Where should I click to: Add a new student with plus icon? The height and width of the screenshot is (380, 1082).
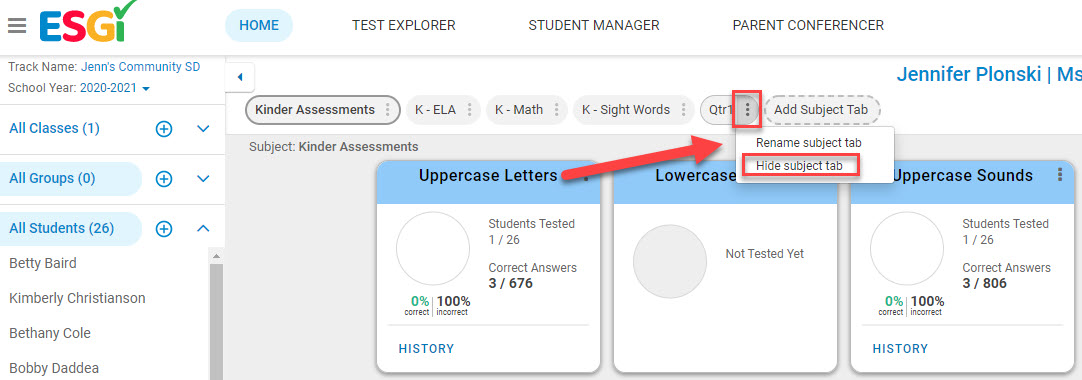(x=164, y=228)
